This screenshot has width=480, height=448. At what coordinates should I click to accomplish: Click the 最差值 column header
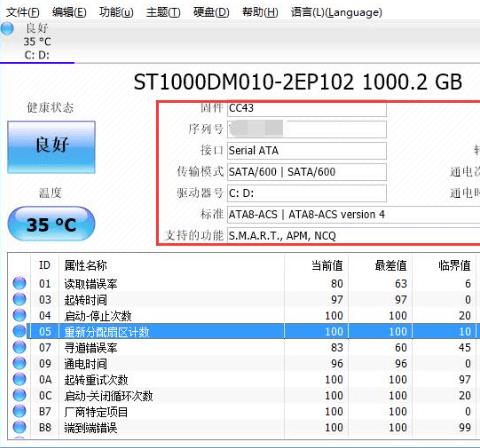pos(381,266)
